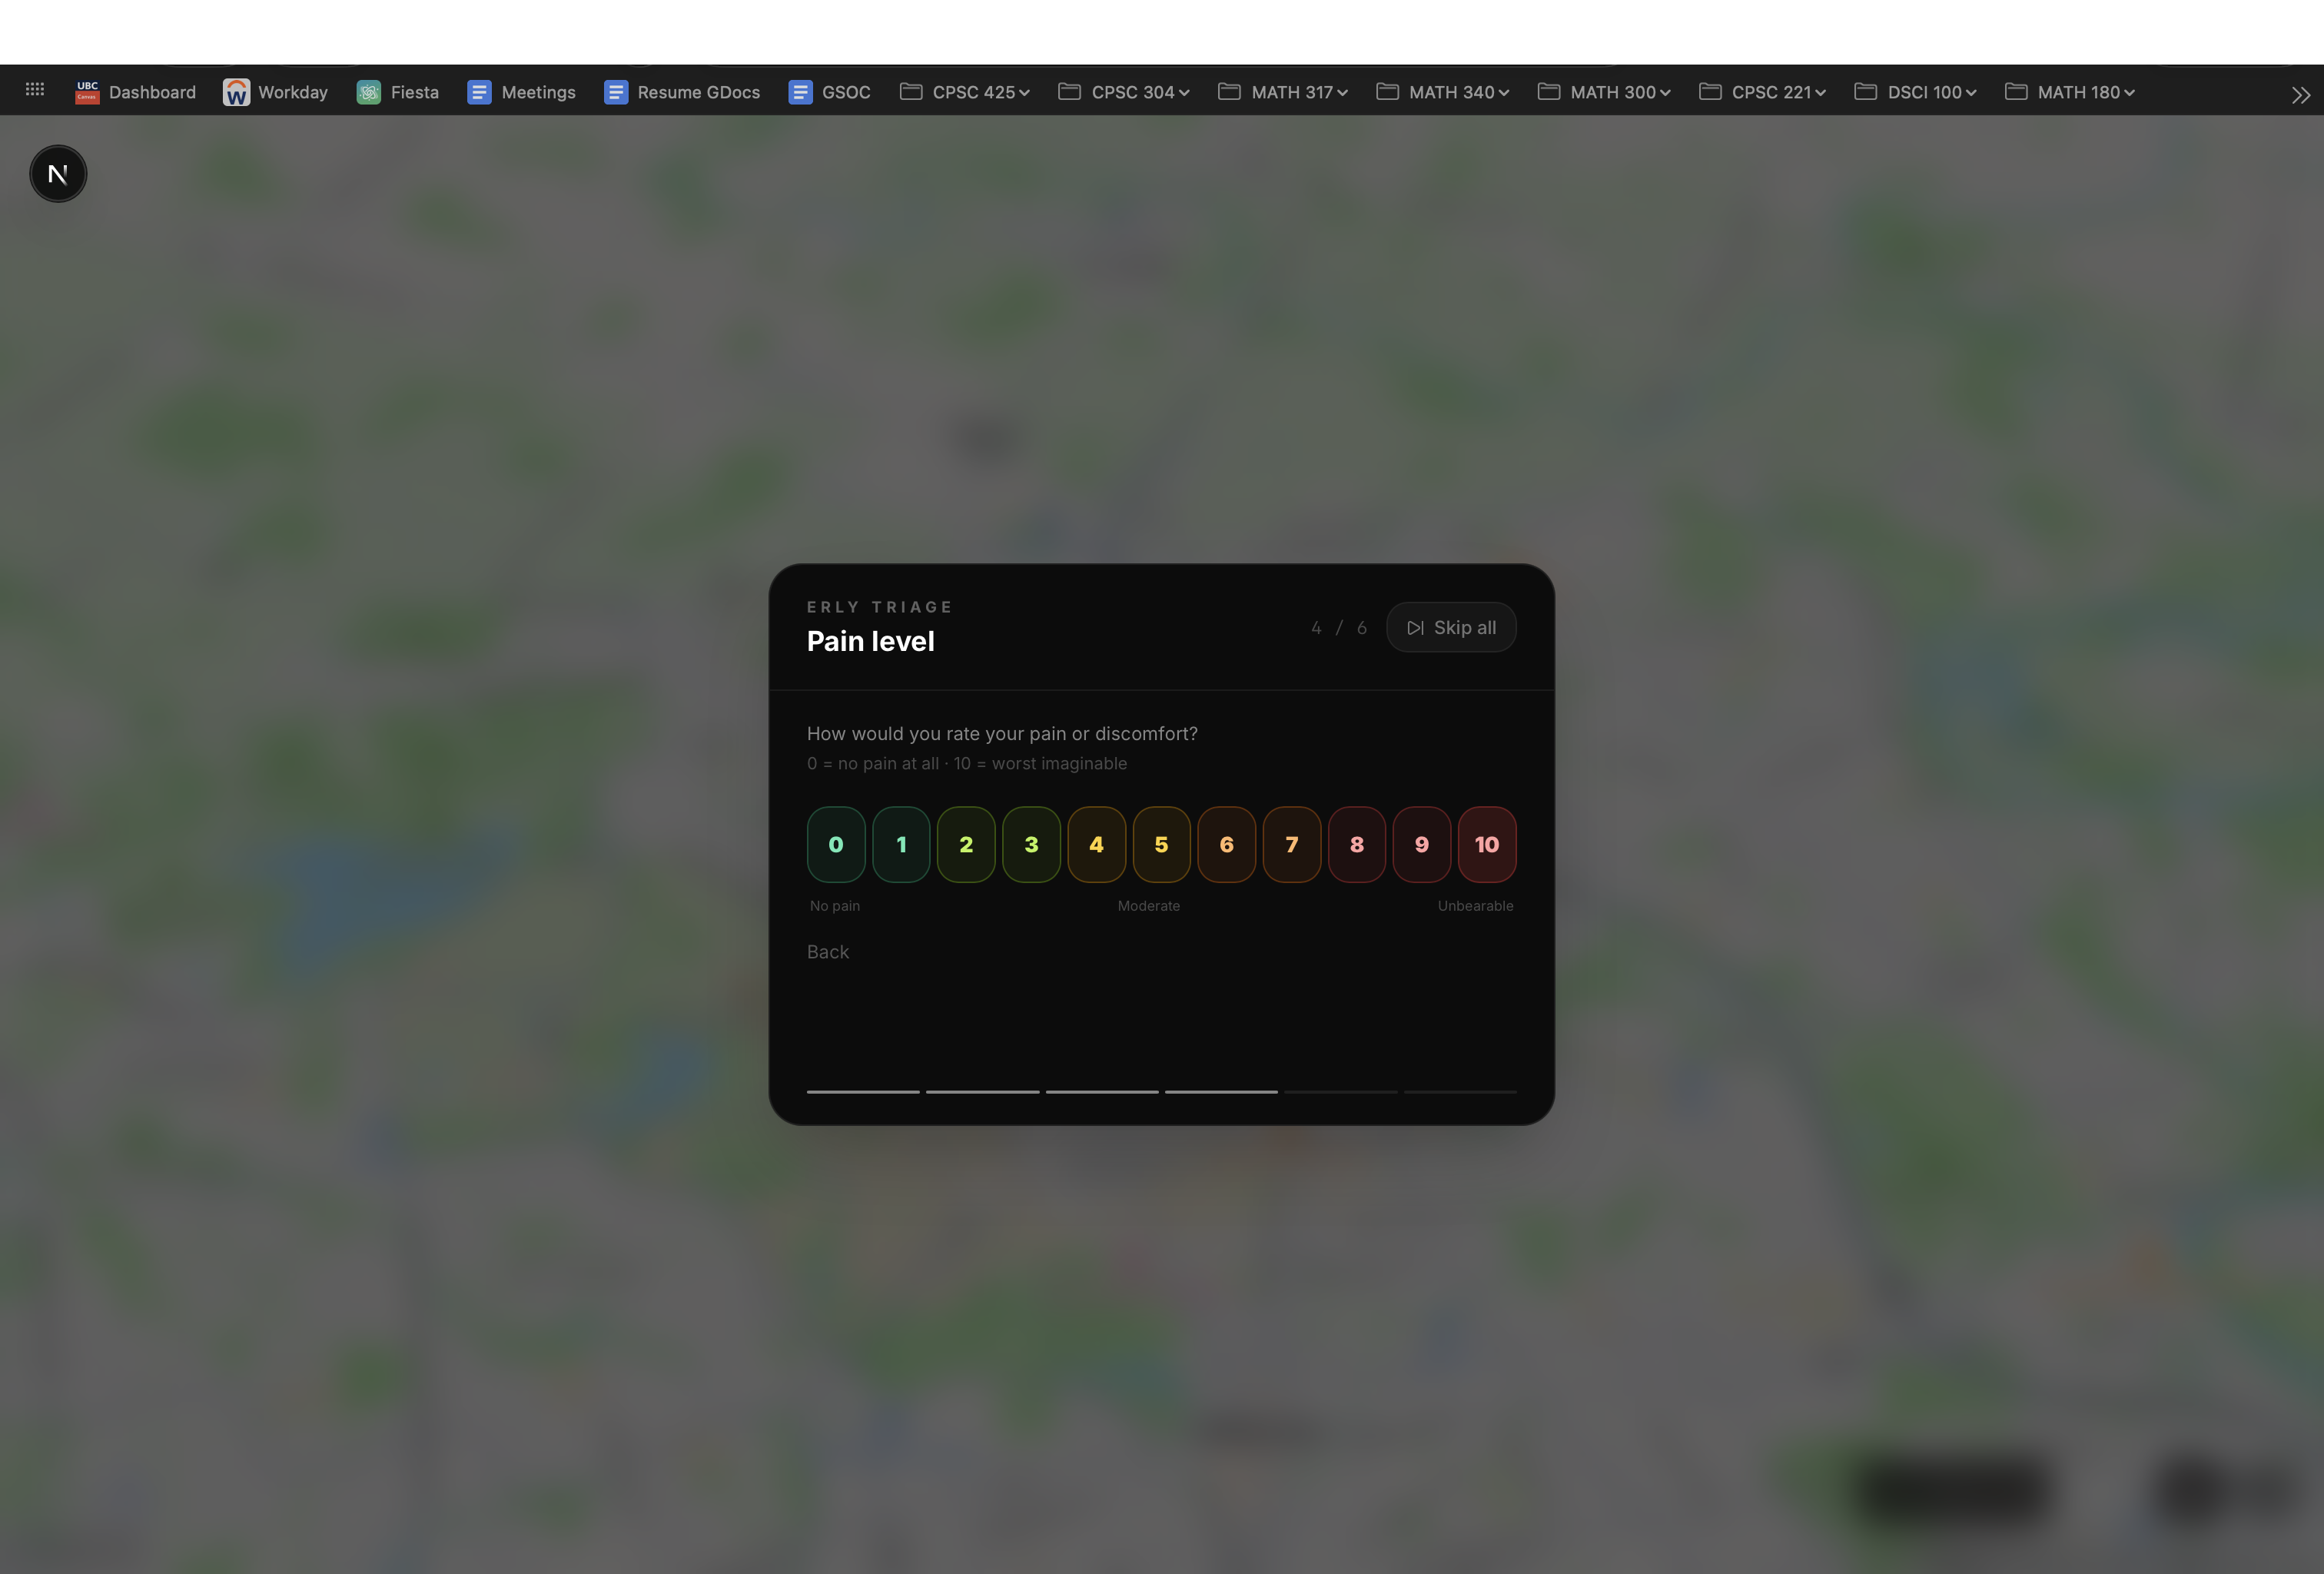Open the Resume GDocs bookmark
Screen dimensions: 2324x1574
(682, 92)
